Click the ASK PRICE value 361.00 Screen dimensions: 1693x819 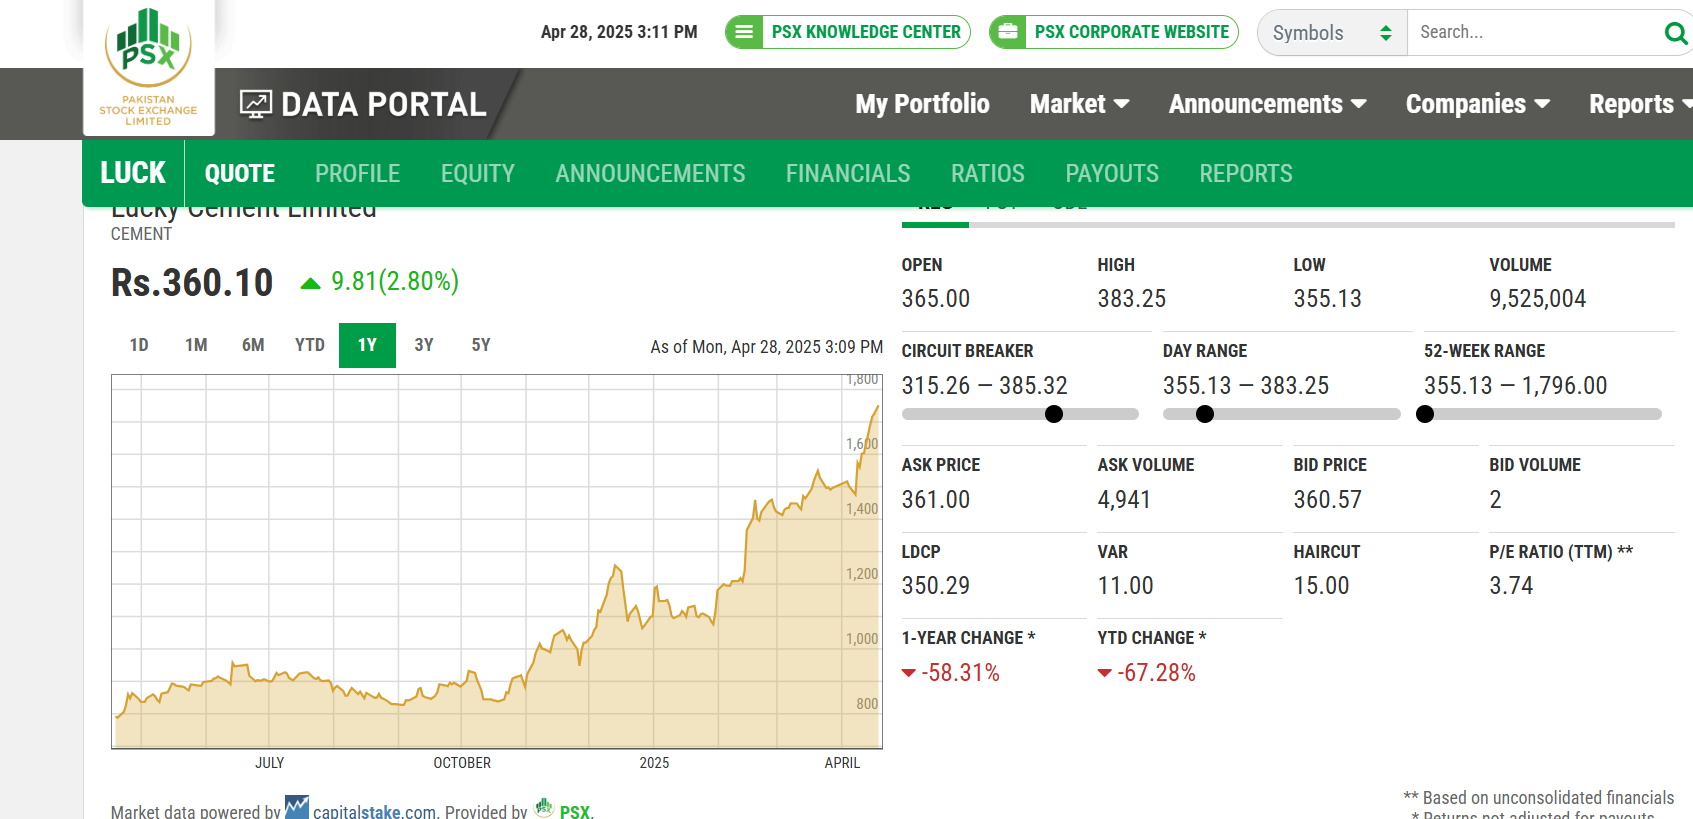pyautogui.click(x=936, y=500)
